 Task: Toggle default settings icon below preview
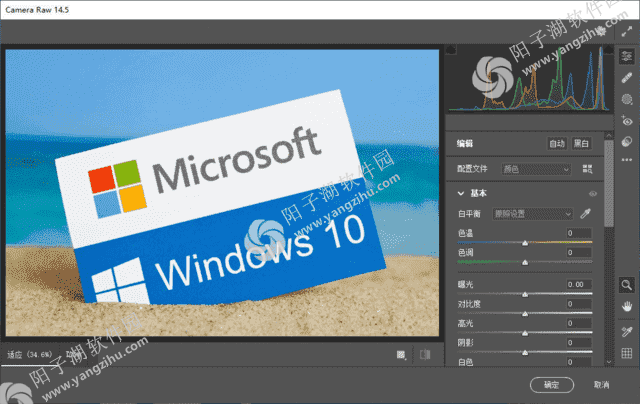pos(401,355)
